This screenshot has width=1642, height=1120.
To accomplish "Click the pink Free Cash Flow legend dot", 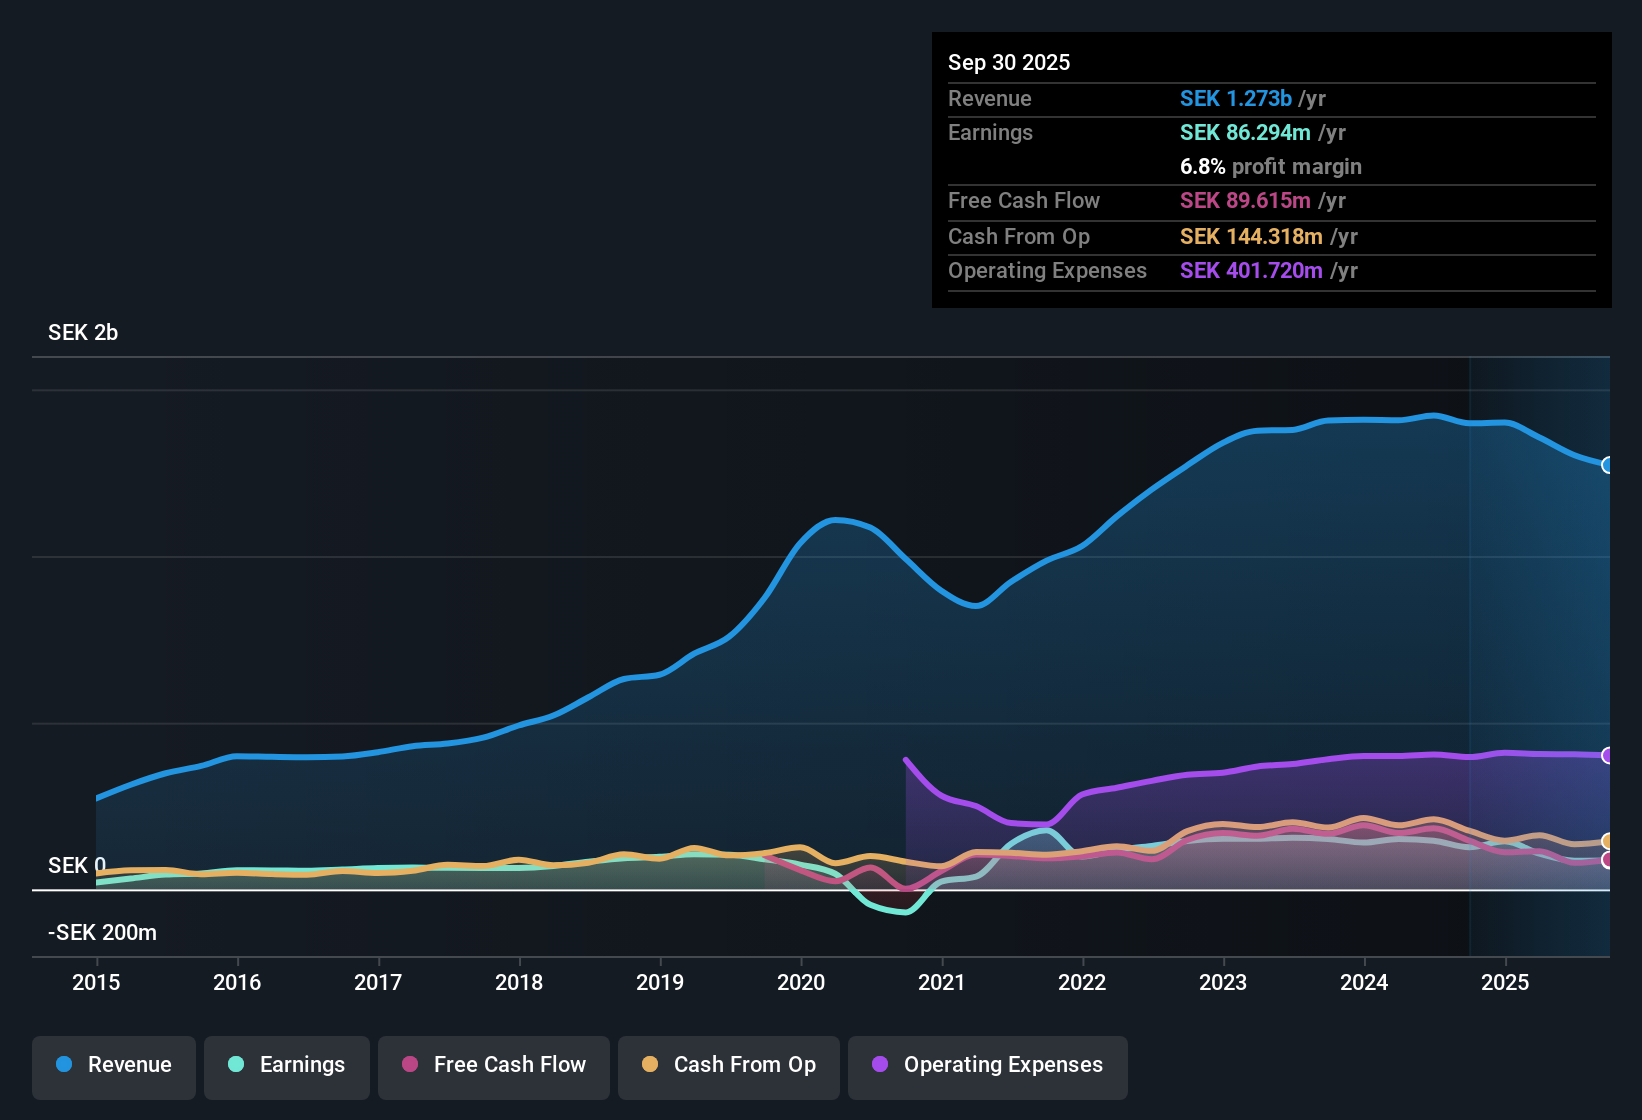I will click(409, 1065).
